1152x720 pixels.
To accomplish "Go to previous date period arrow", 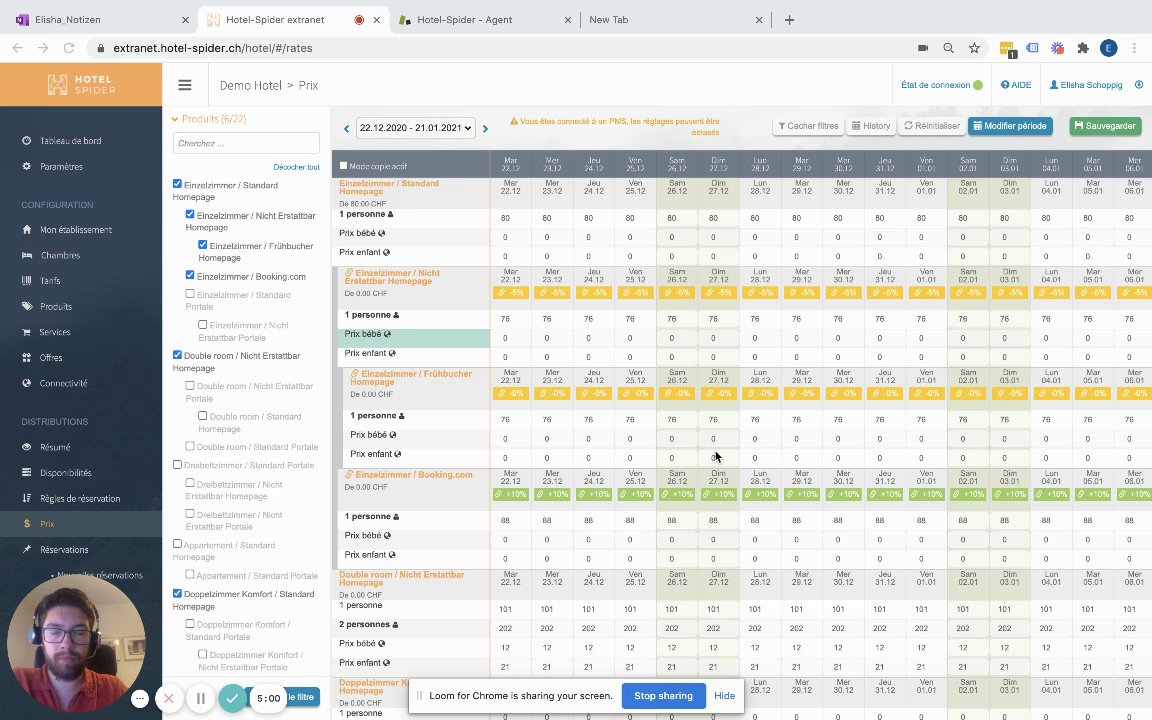I will coord(347,128).
